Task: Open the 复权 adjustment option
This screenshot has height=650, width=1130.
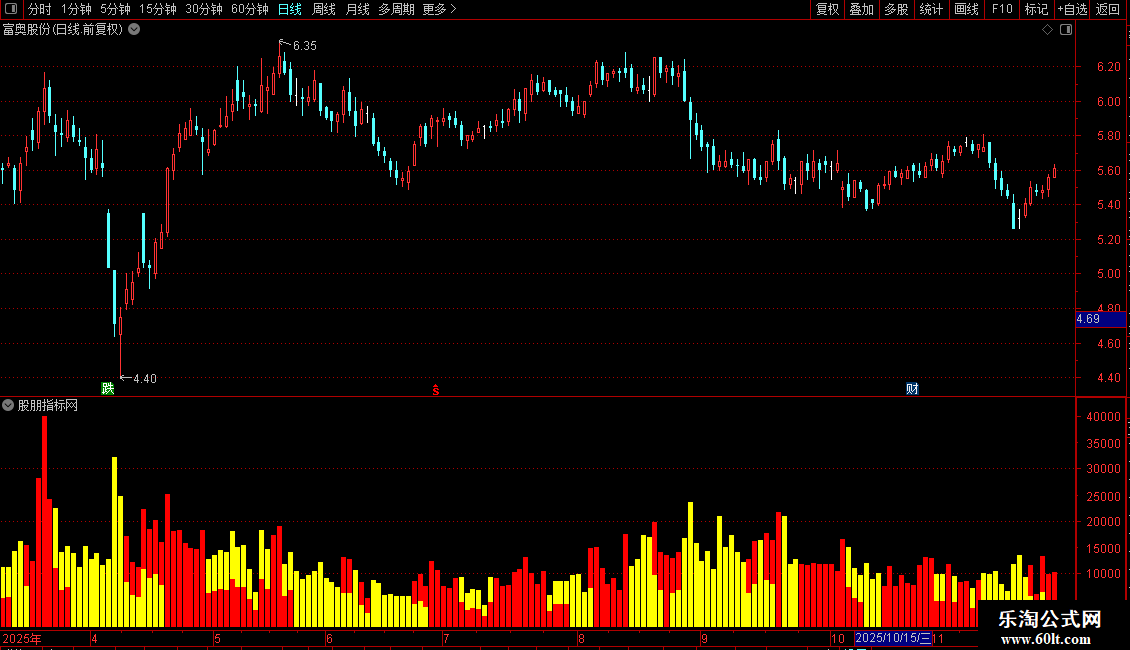Action: [x=827, y=9]
